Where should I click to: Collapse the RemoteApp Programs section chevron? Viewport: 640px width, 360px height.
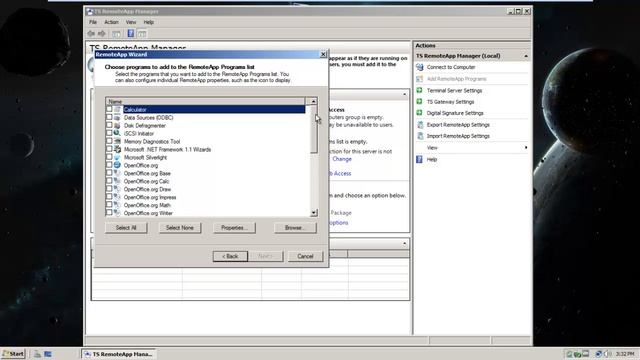point(404,244)
